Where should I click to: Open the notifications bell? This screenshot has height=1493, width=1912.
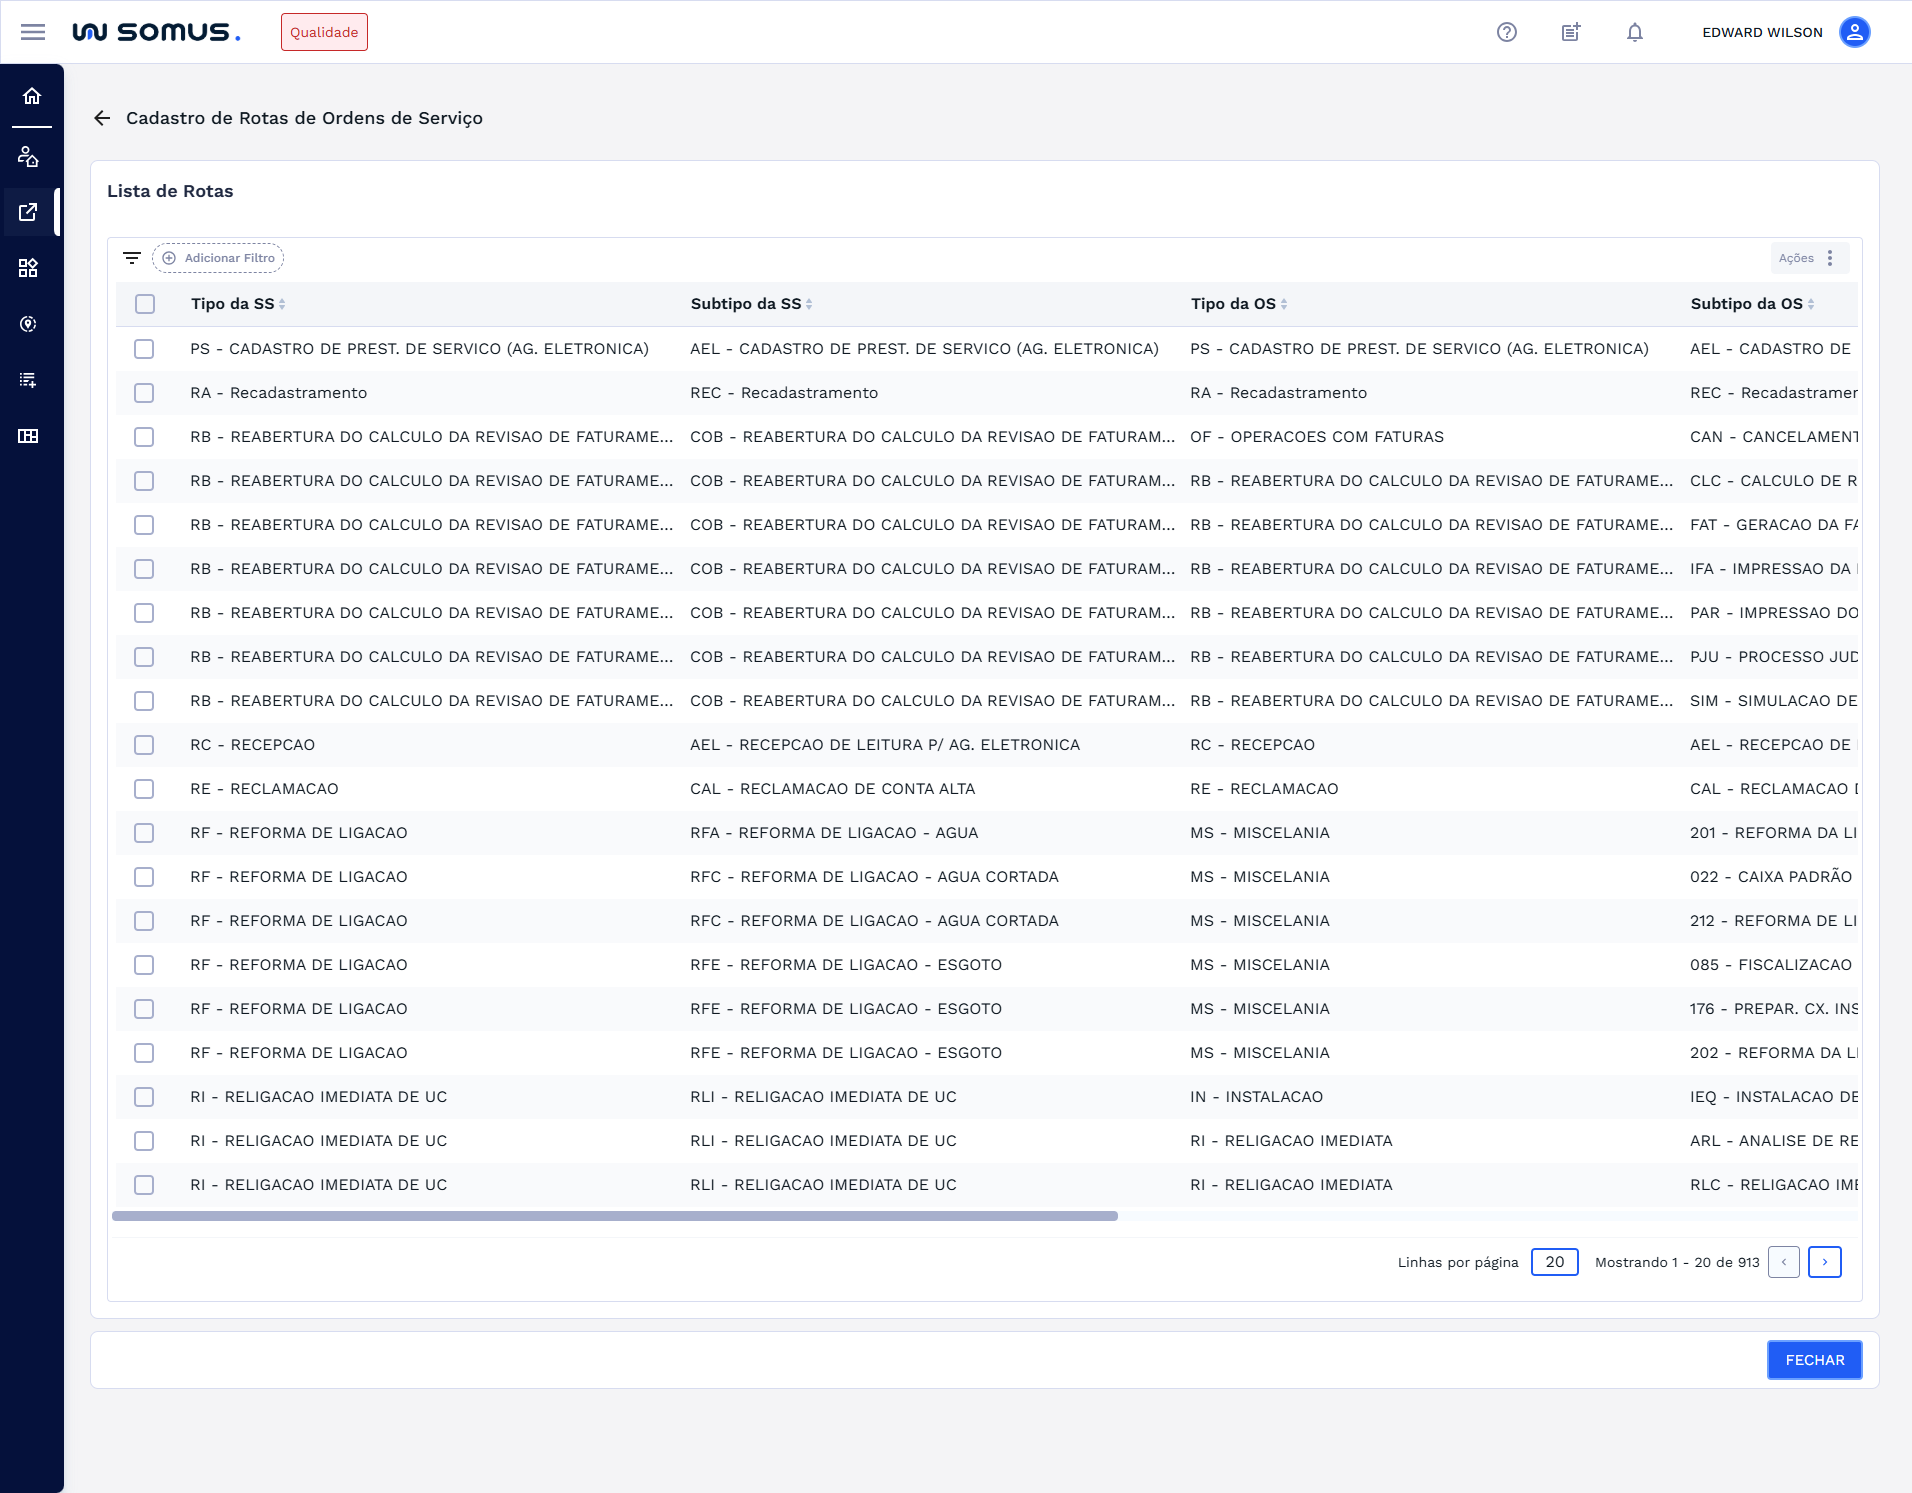(x=1634, y=32)
